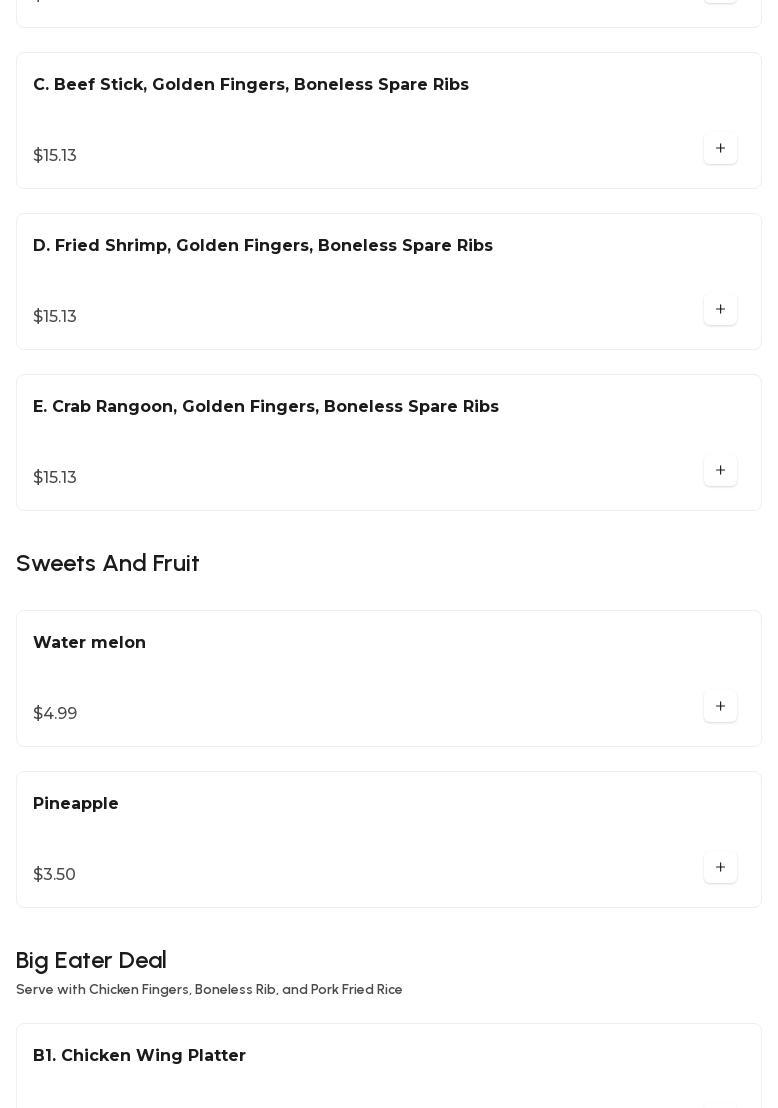
Task: Click the Sweets And Fruit section heading
Action: tap(108, 564)
